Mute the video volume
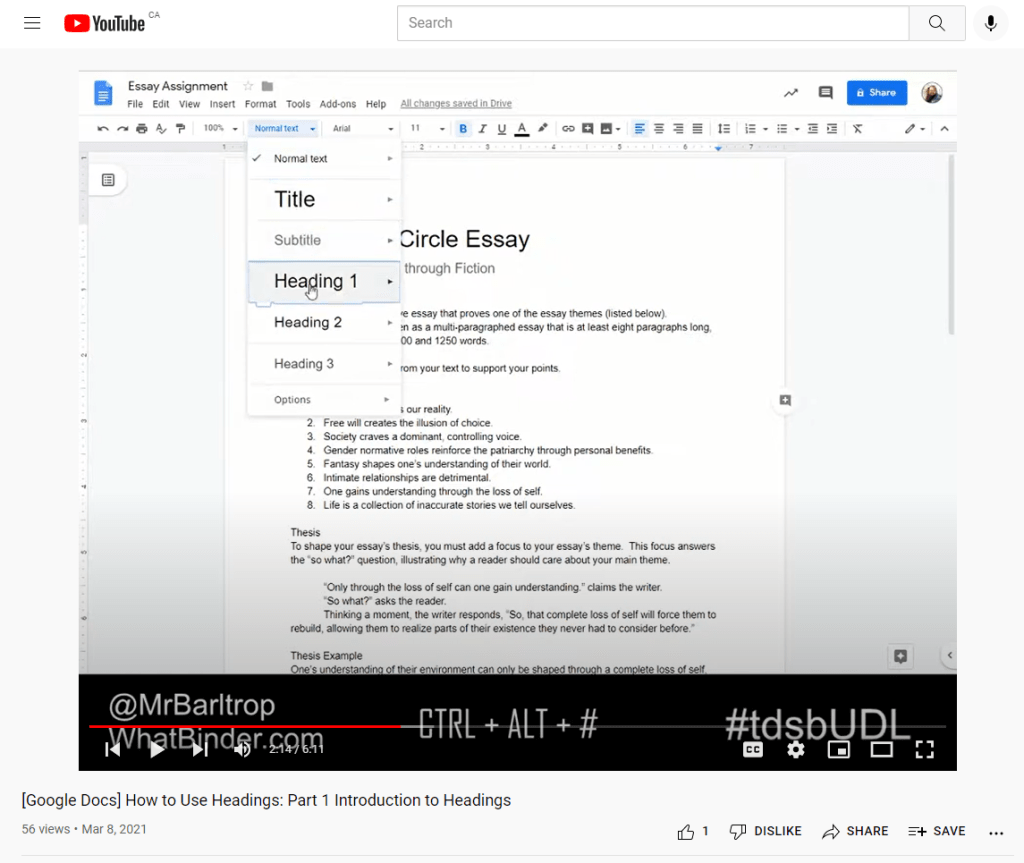 pyautogui.click(x=242, y=749)
